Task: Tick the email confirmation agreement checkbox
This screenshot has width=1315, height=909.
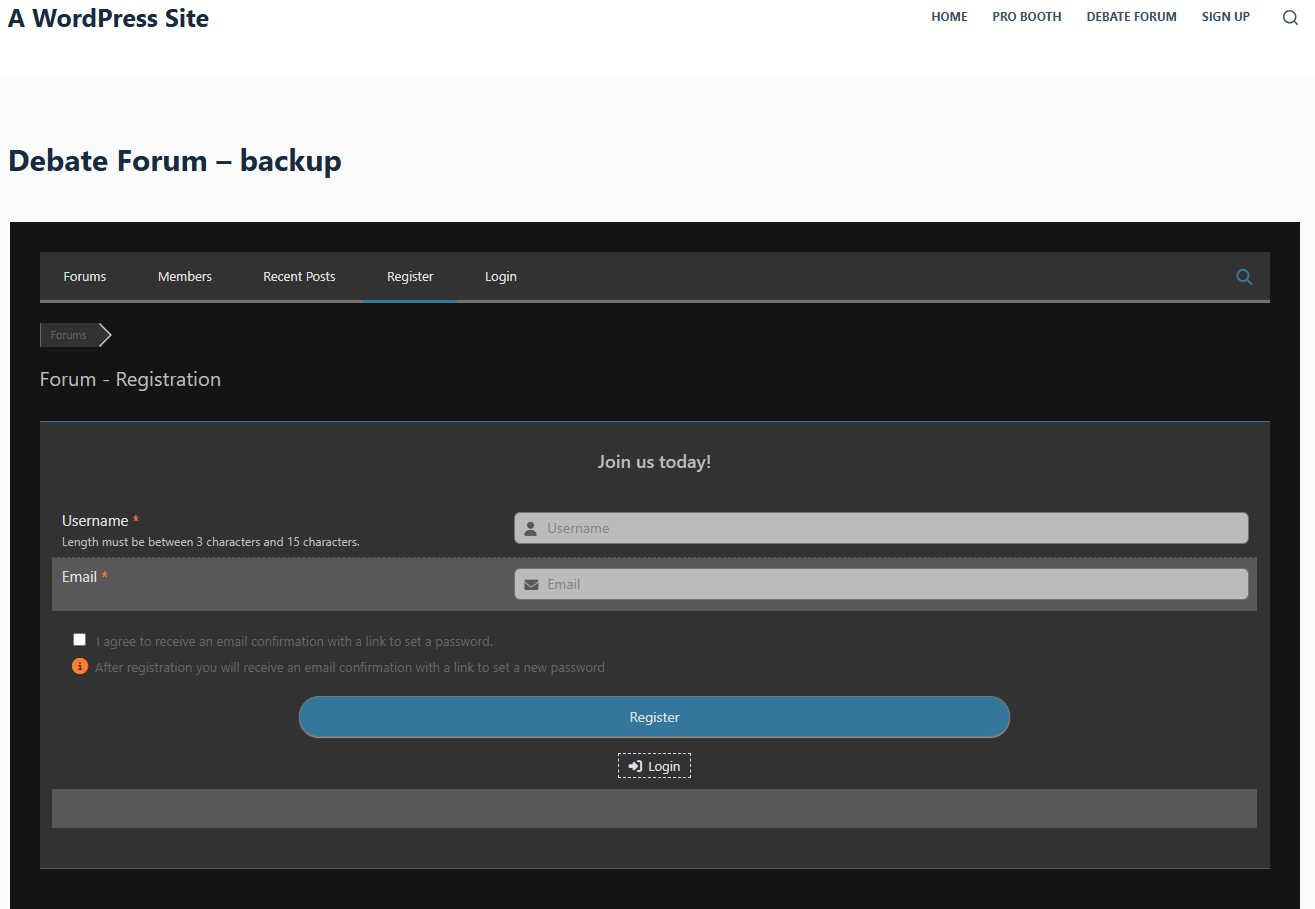Action: (80, 640)
